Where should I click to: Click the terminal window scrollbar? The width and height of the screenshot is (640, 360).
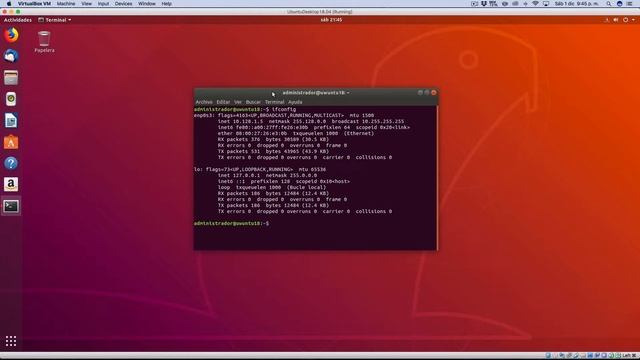[x=437, y=178]
